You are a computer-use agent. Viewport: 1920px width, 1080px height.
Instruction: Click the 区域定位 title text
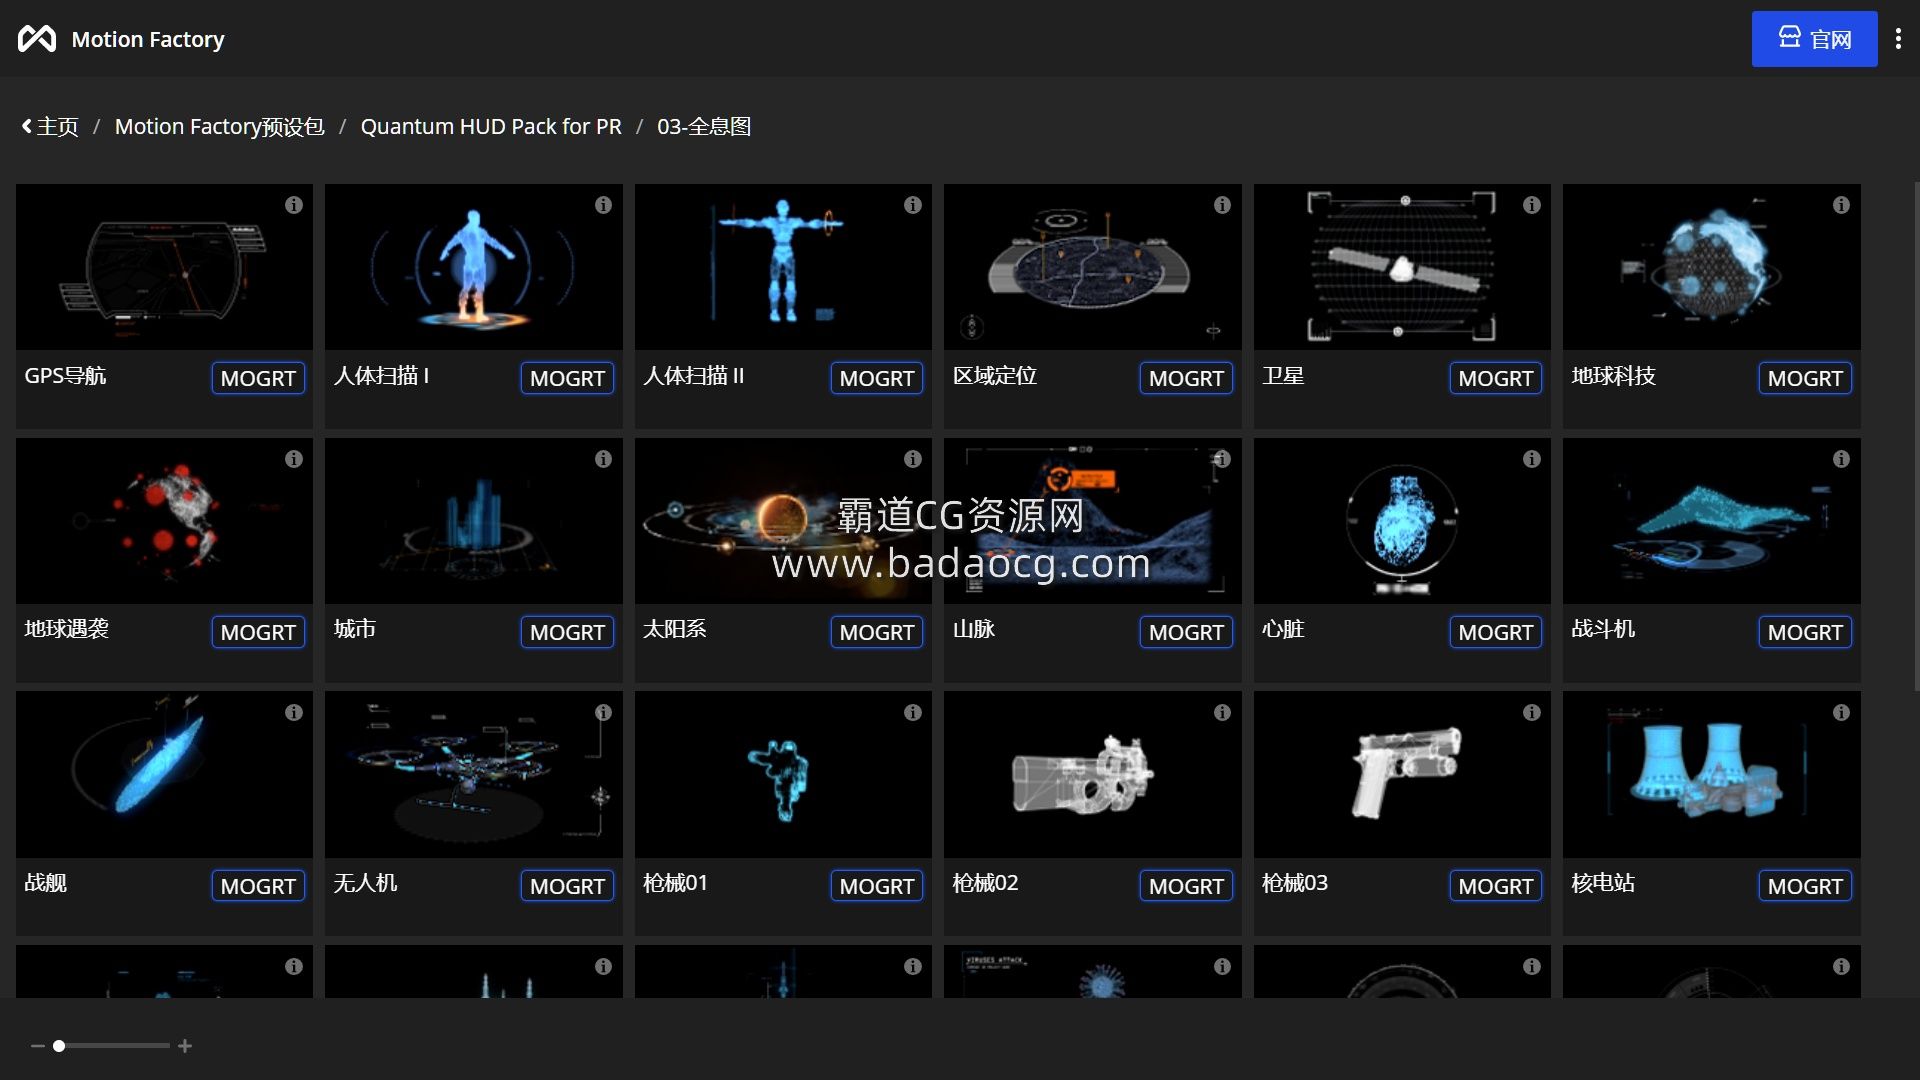(x=995, y=376)
